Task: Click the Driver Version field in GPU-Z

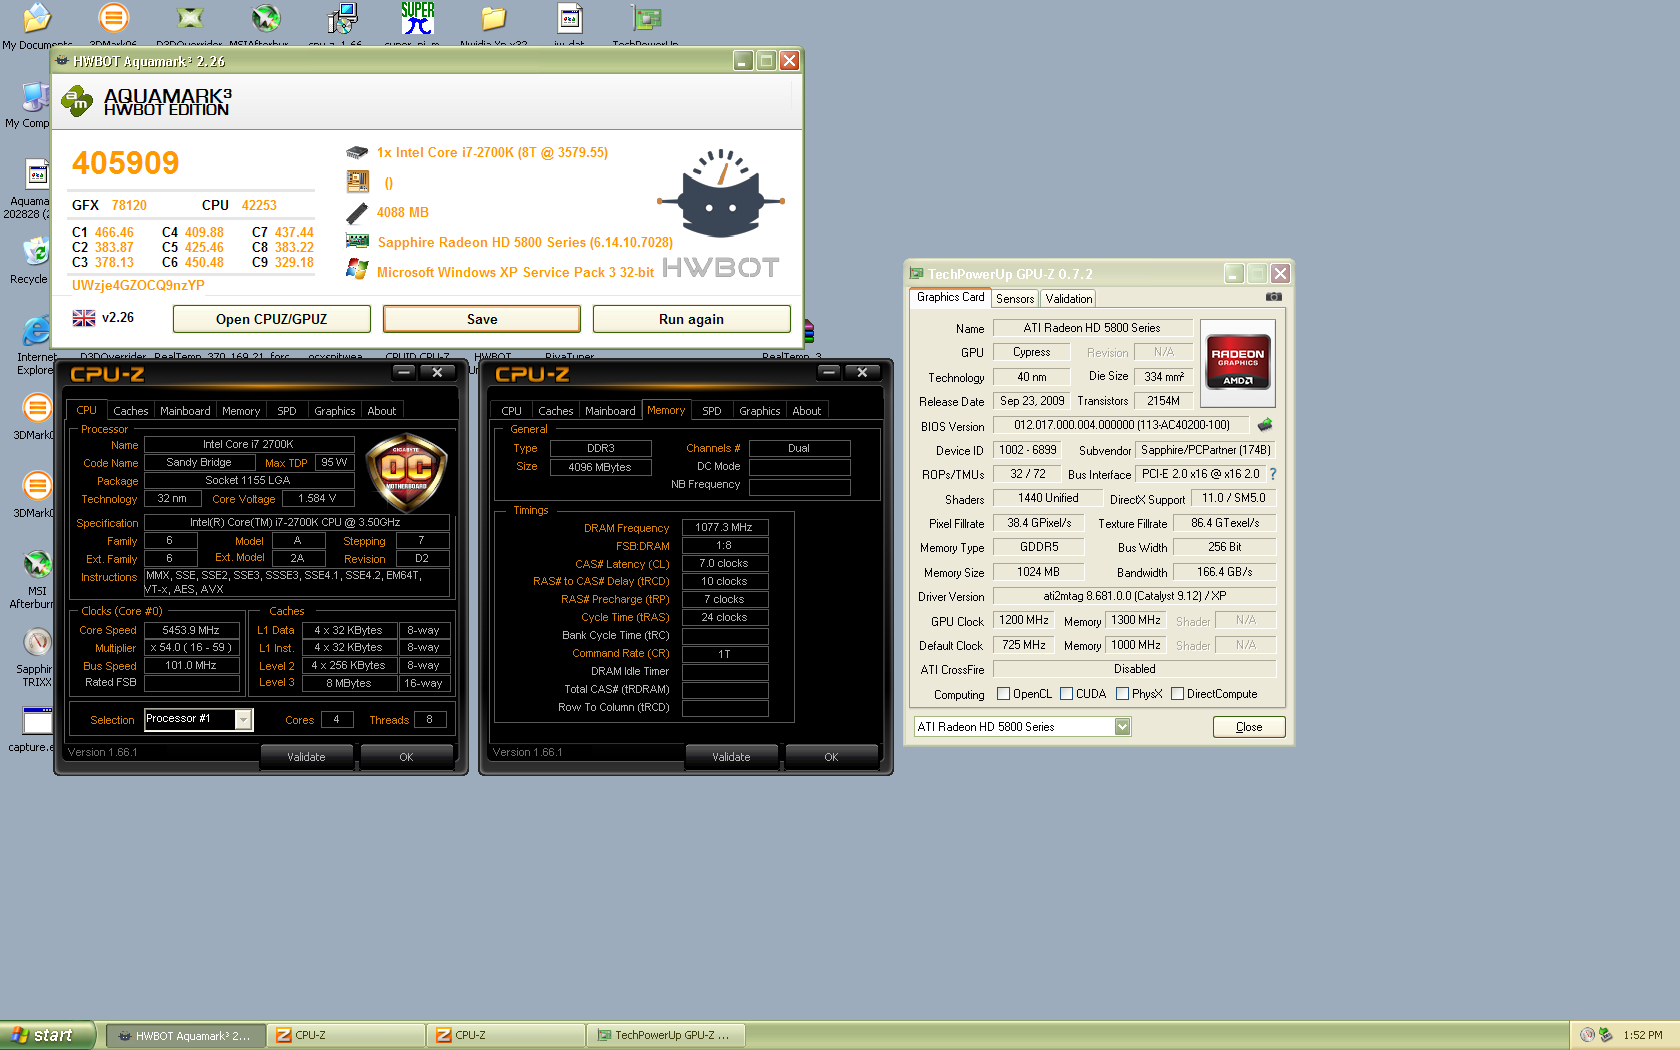Action: 1135,596
